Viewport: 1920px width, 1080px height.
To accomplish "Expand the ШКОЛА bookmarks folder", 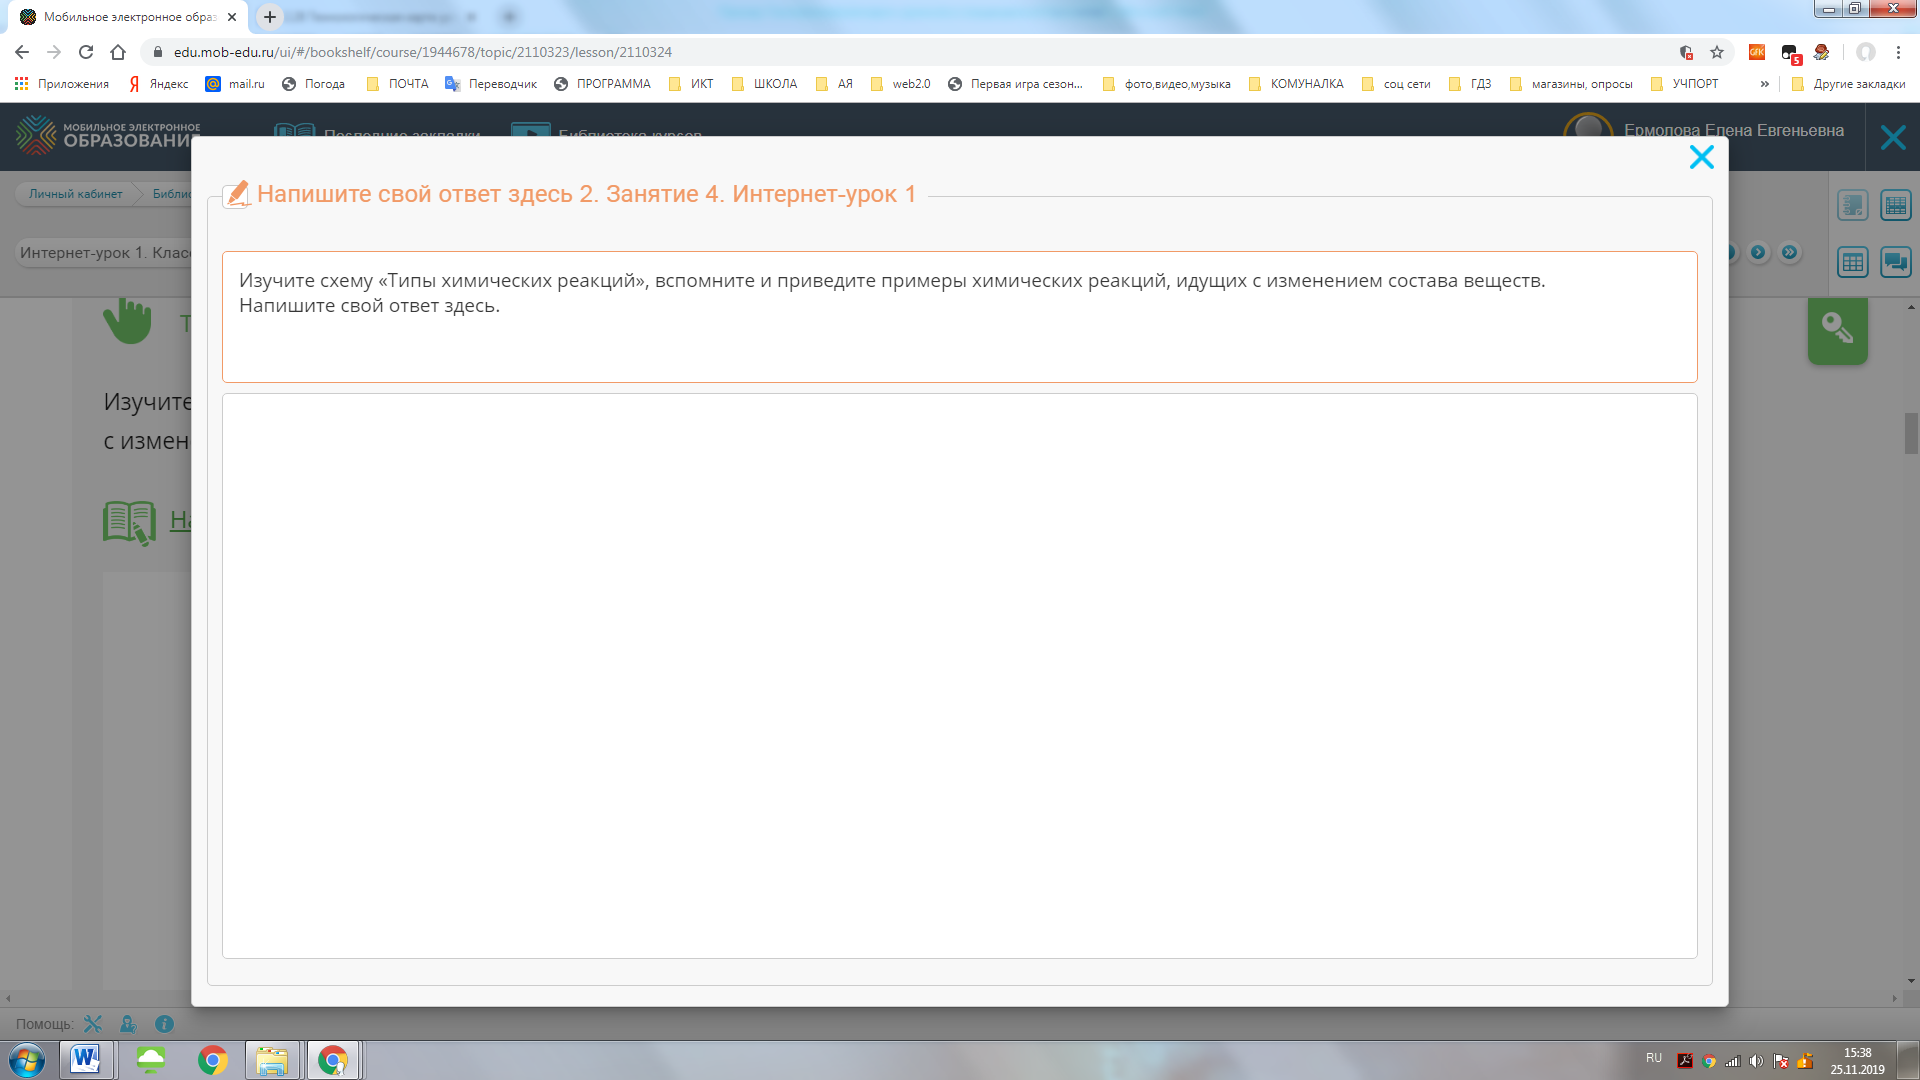I will (765, 84).
